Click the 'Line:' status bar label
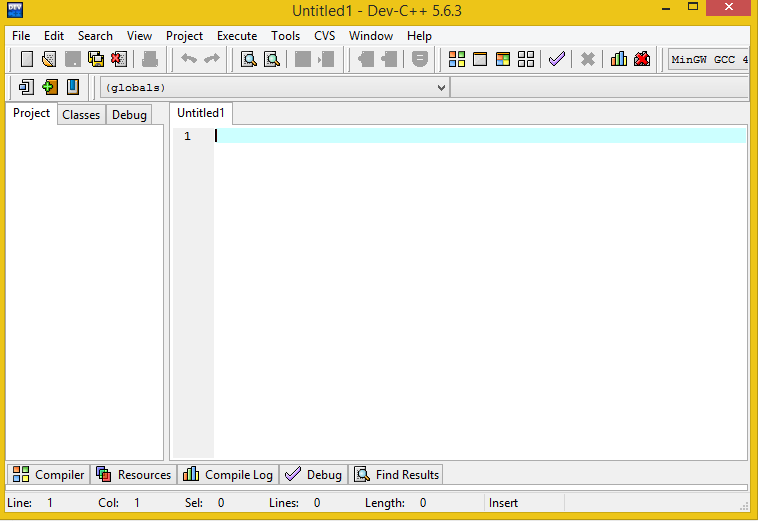The width and height of the screenshot is (758, 521). coord(20,503)
